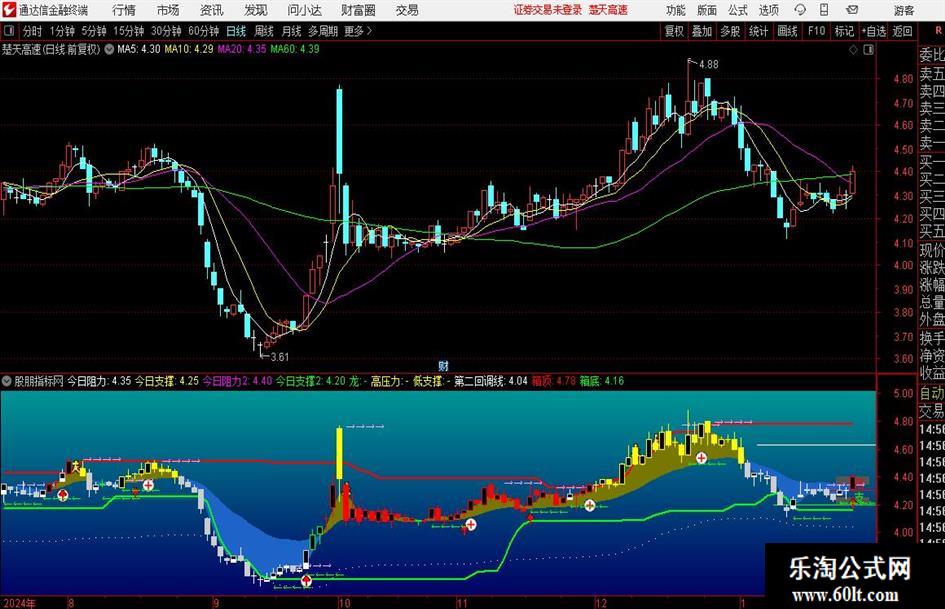
Task: Switch to the 月线 monthly tab
Action: 291,31
